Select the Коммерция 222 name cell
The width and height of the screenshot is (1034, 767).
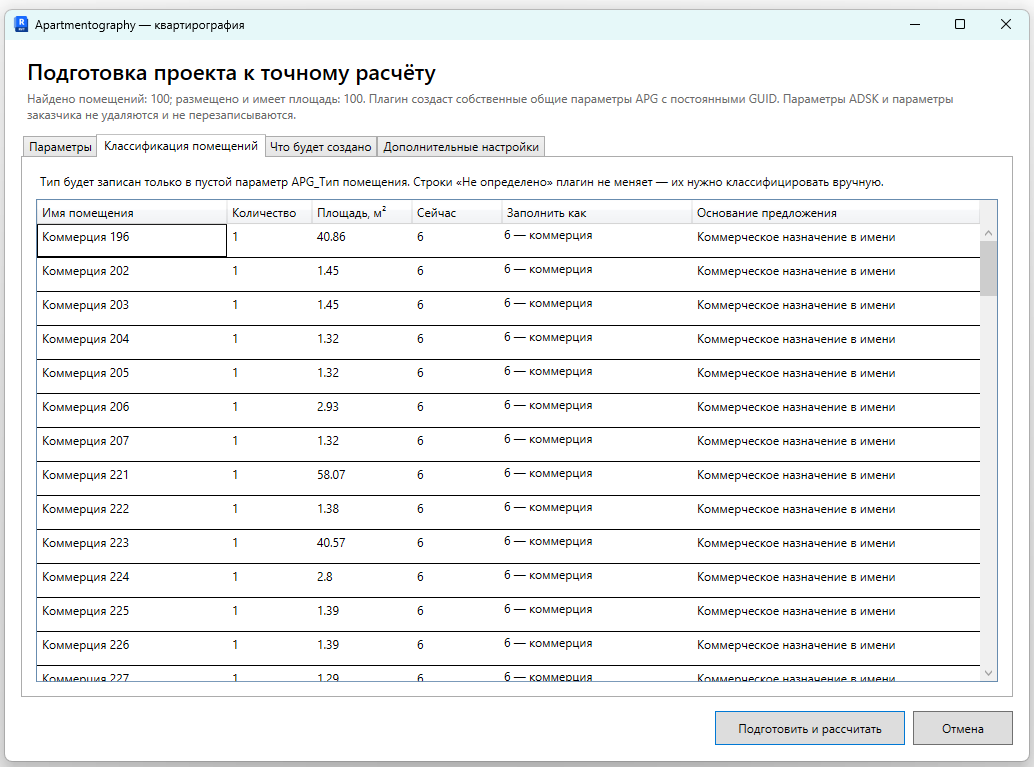pos(131,512)
